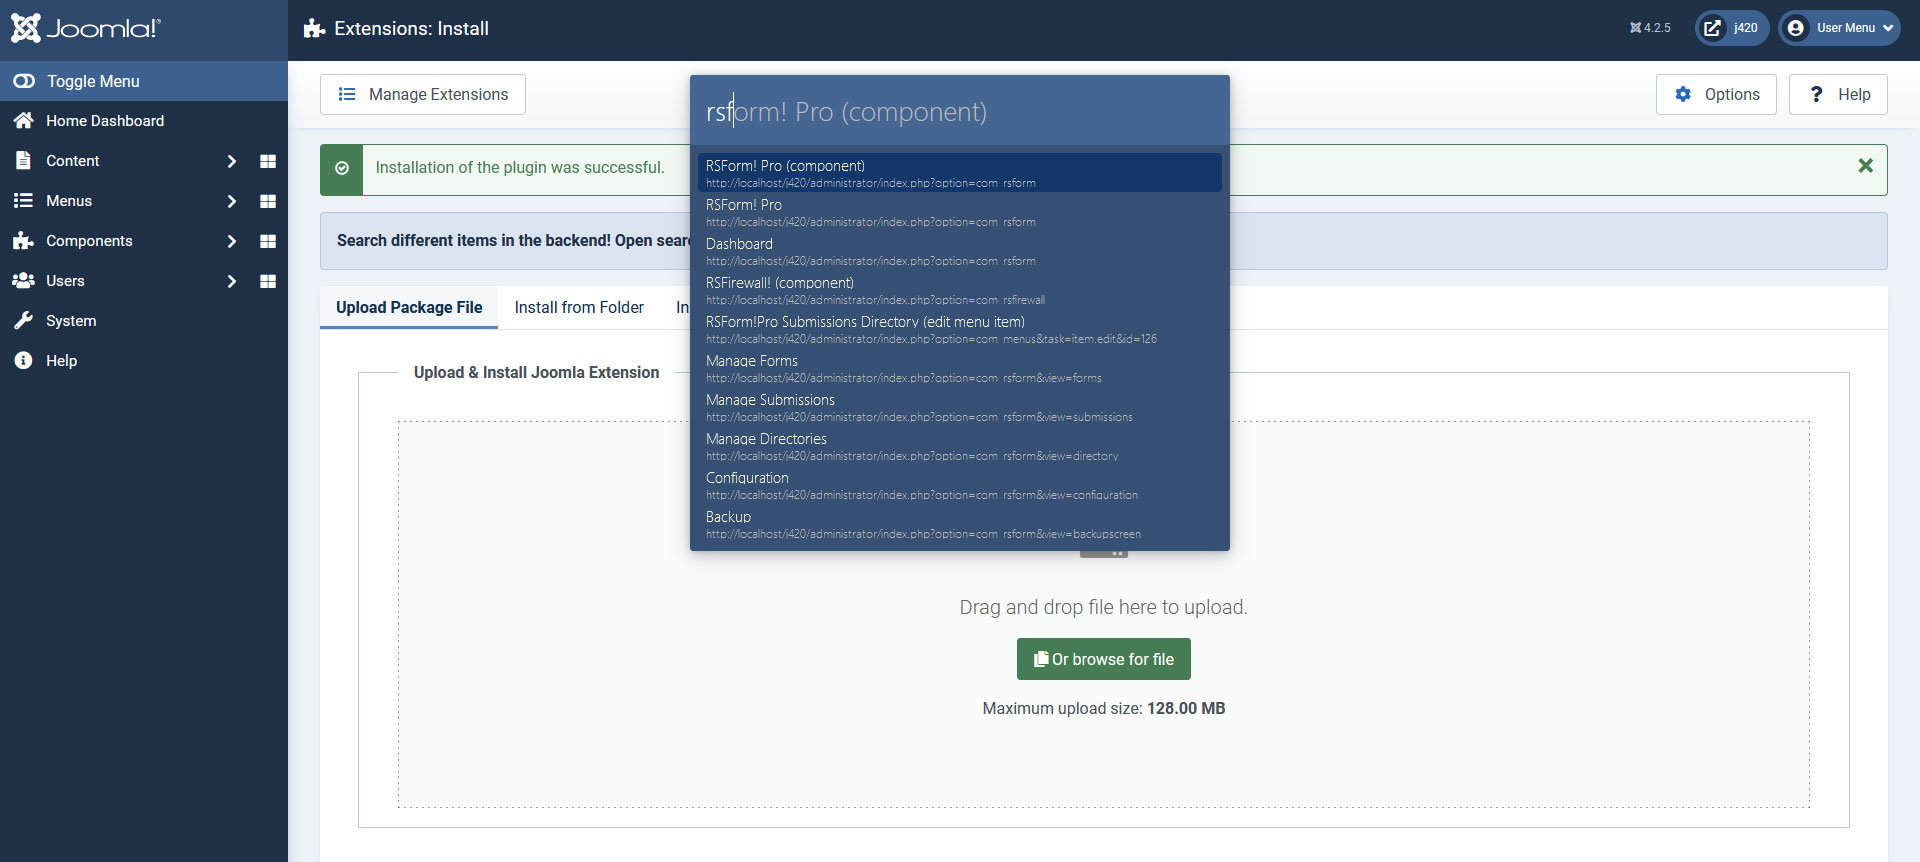
Task: Open Users dashboard grid icon
Action: tap(268, 281)
